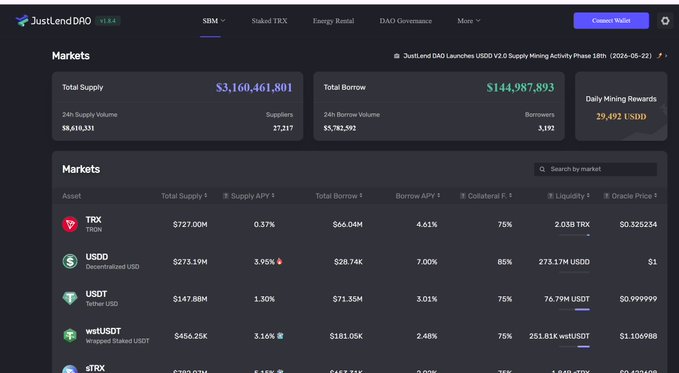This screenshot has height=373, width=679.
Task: Click USDT total borrow $71.35M
Action: click(x=348, y=299)
